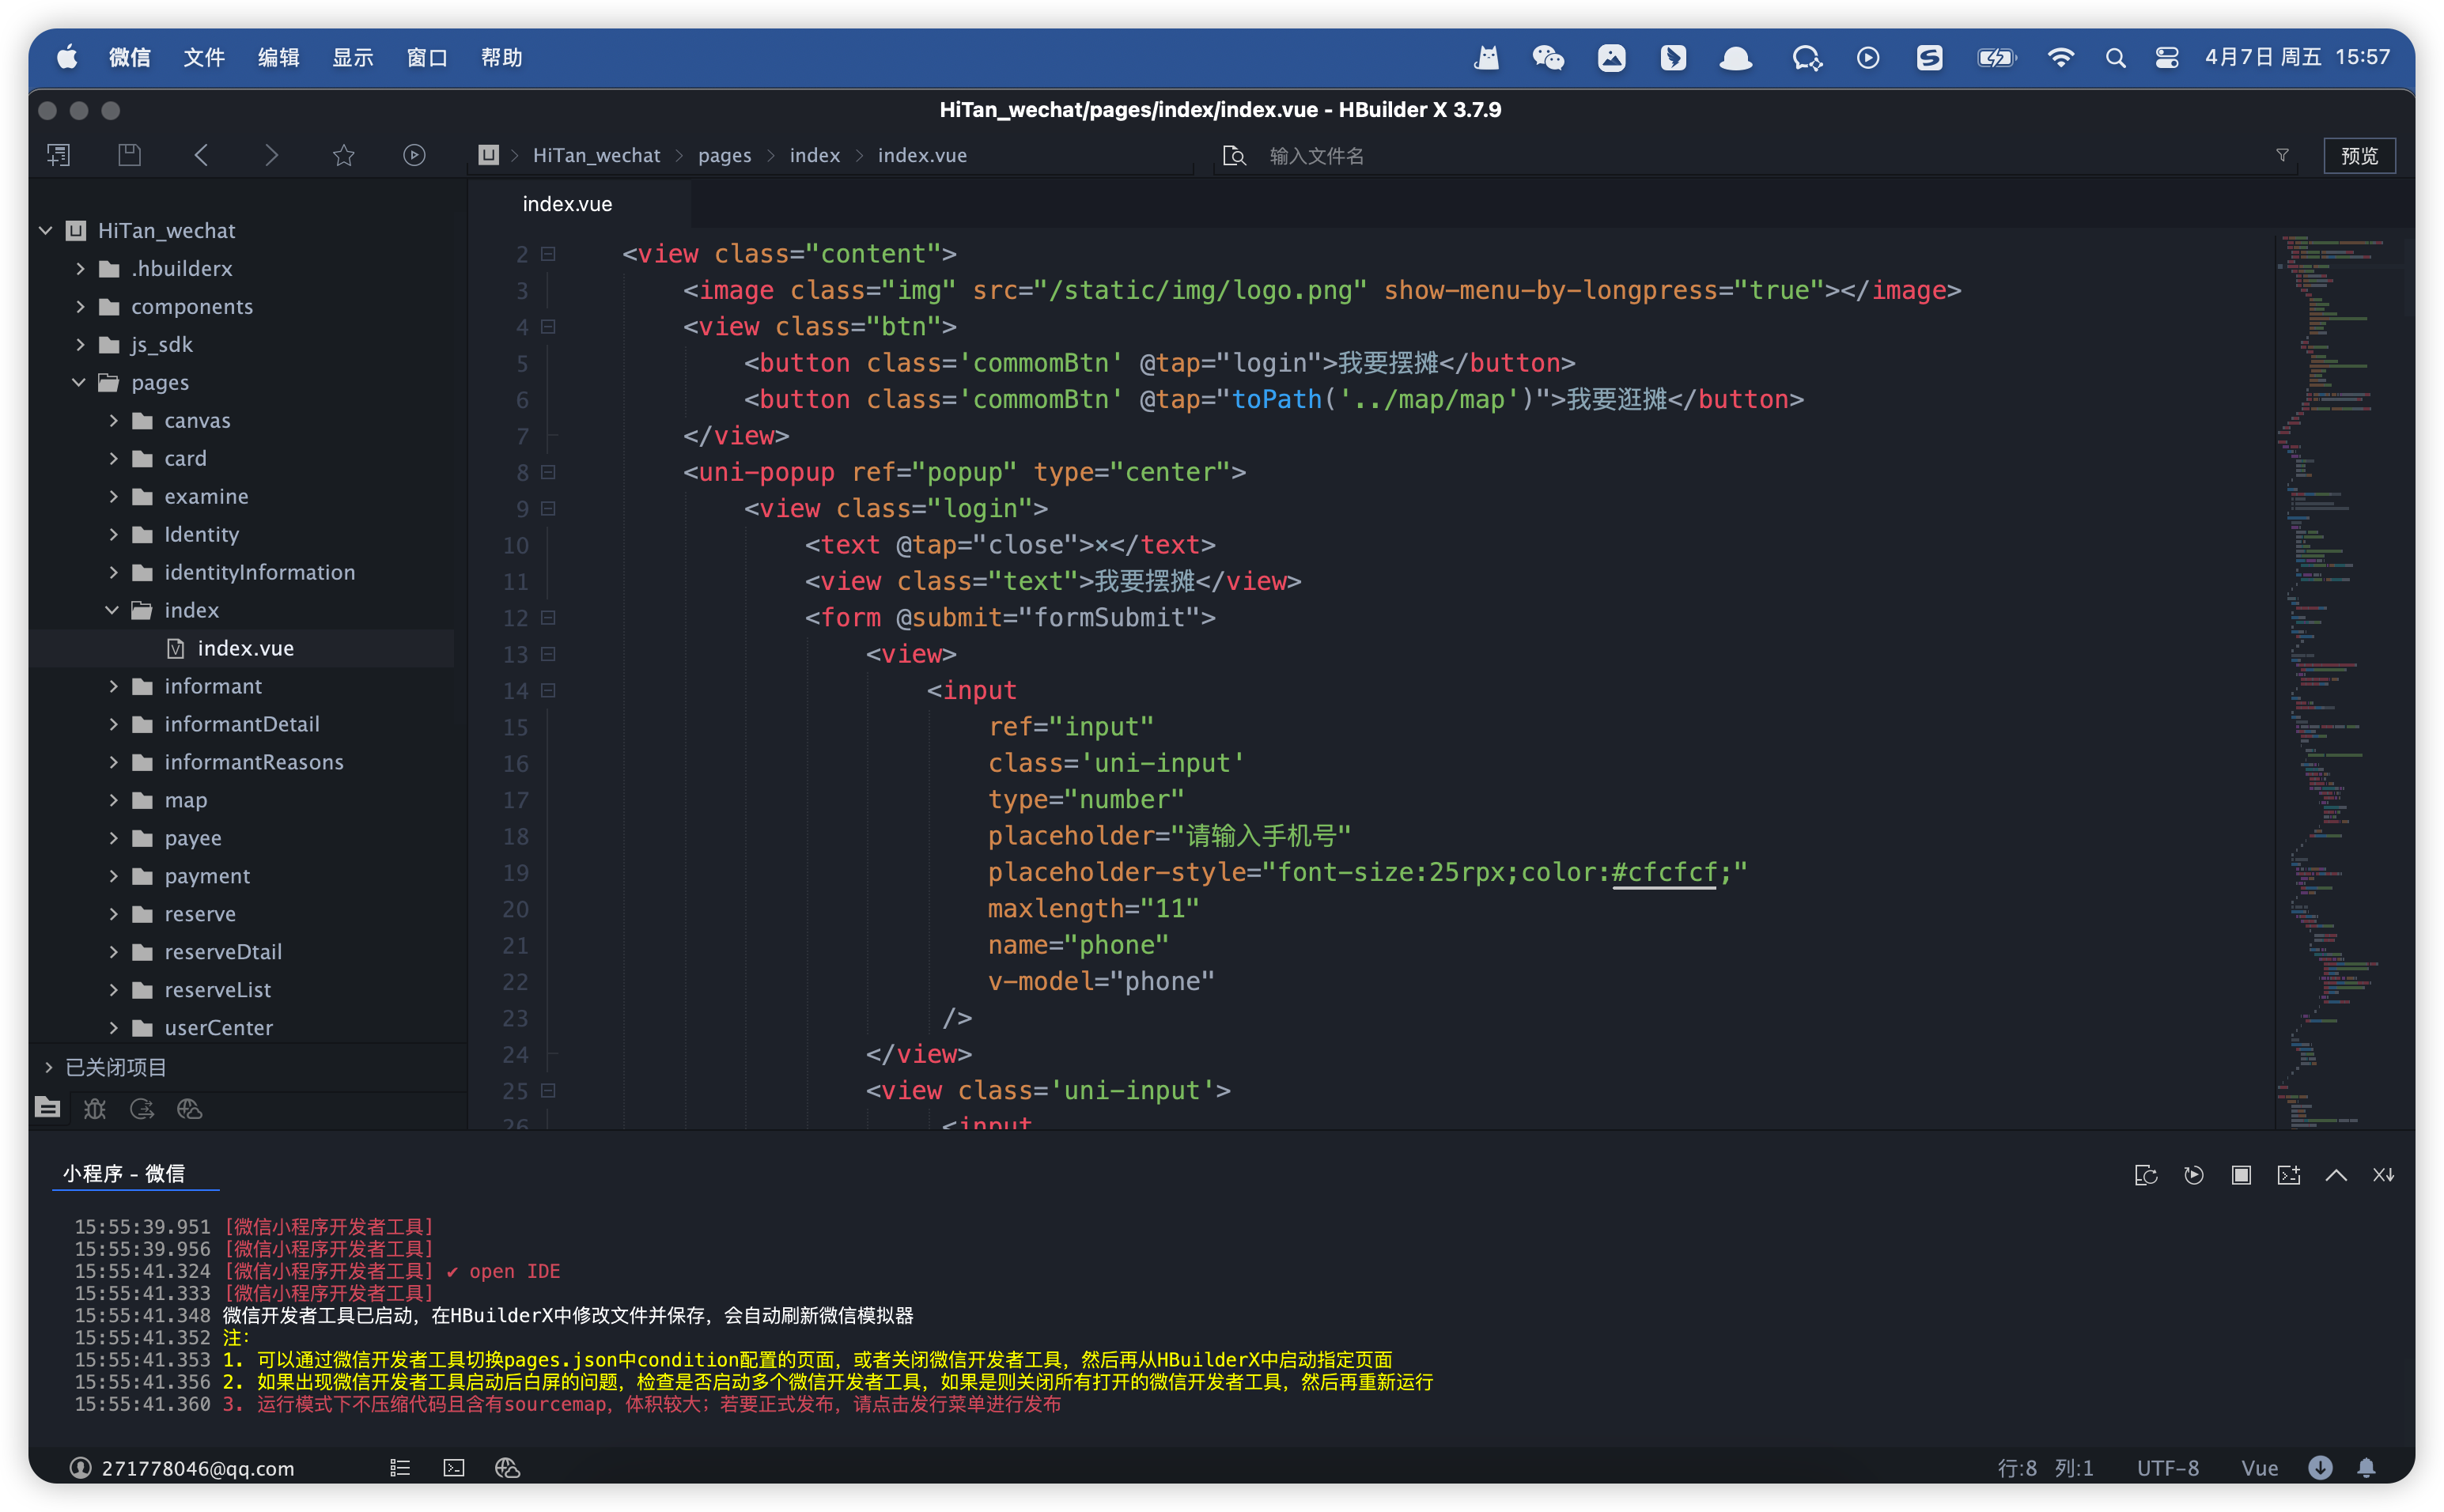Go forward with the right arrow icon

(271, 155)
